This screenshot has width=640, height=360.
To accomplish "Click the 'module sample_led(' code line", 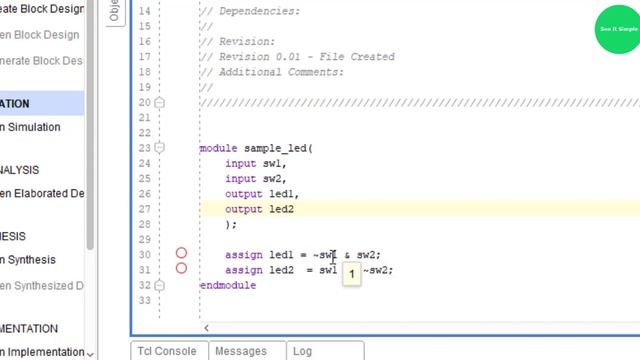I will click(x=256, y=148).
